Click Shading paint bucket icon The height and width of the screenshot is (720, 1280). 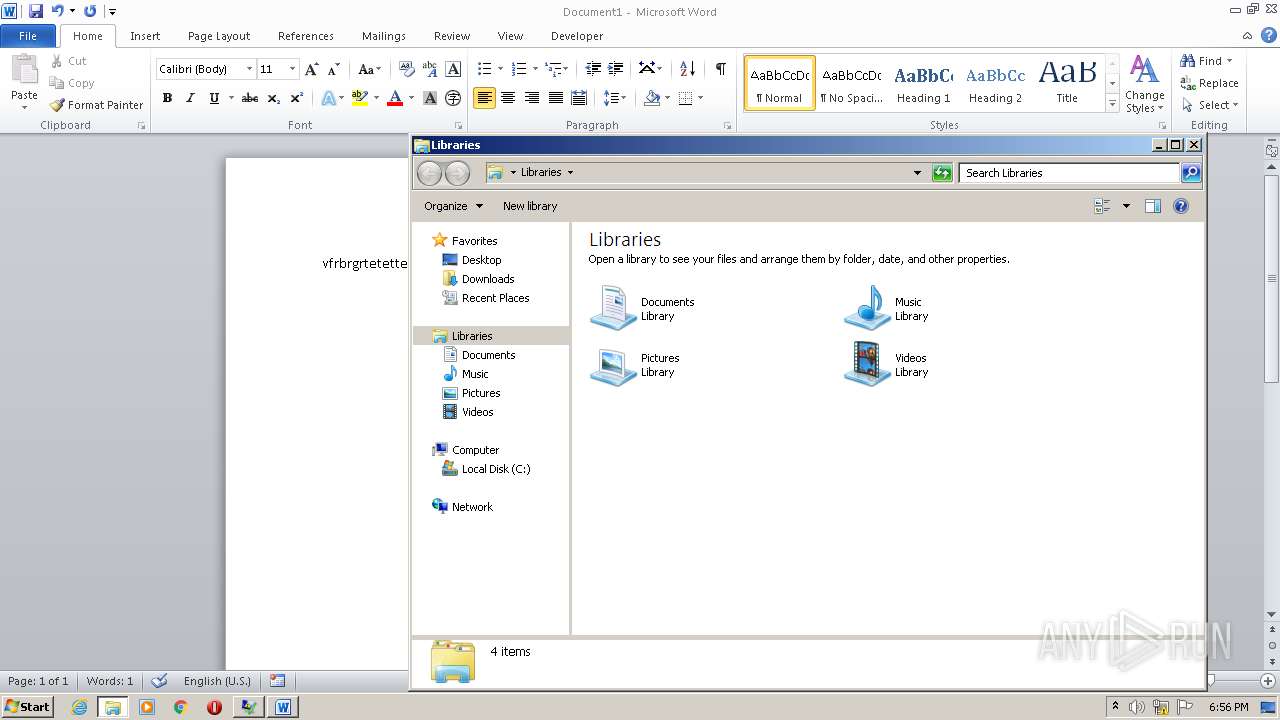click(x=652, y=98)
